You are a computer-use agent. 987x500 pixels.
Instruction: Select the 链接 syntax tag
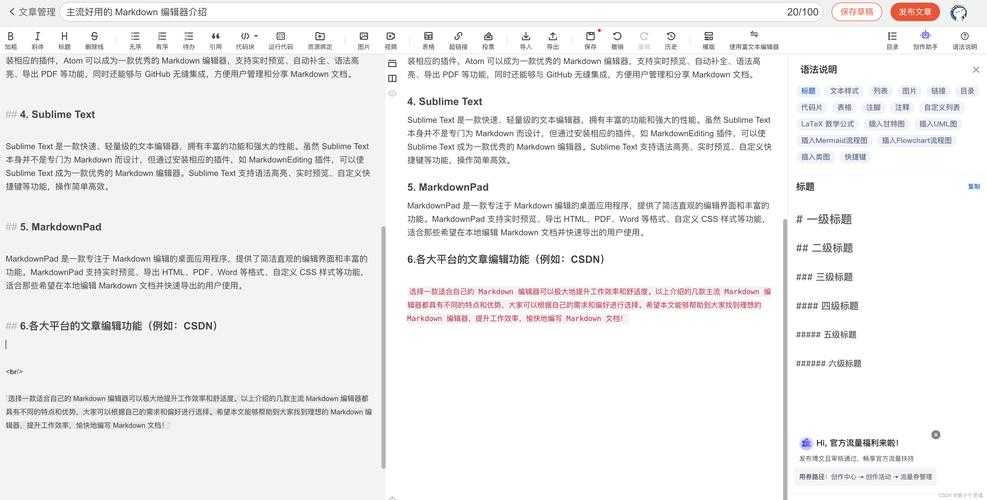(939, 91)
